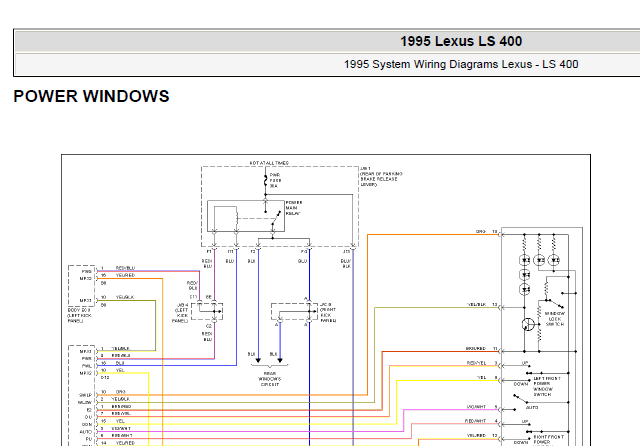Click the 'RED/BLU' wire label at Body ECU pin 1
The width and height of the screenshot is (640, 446).
point(125,268)
